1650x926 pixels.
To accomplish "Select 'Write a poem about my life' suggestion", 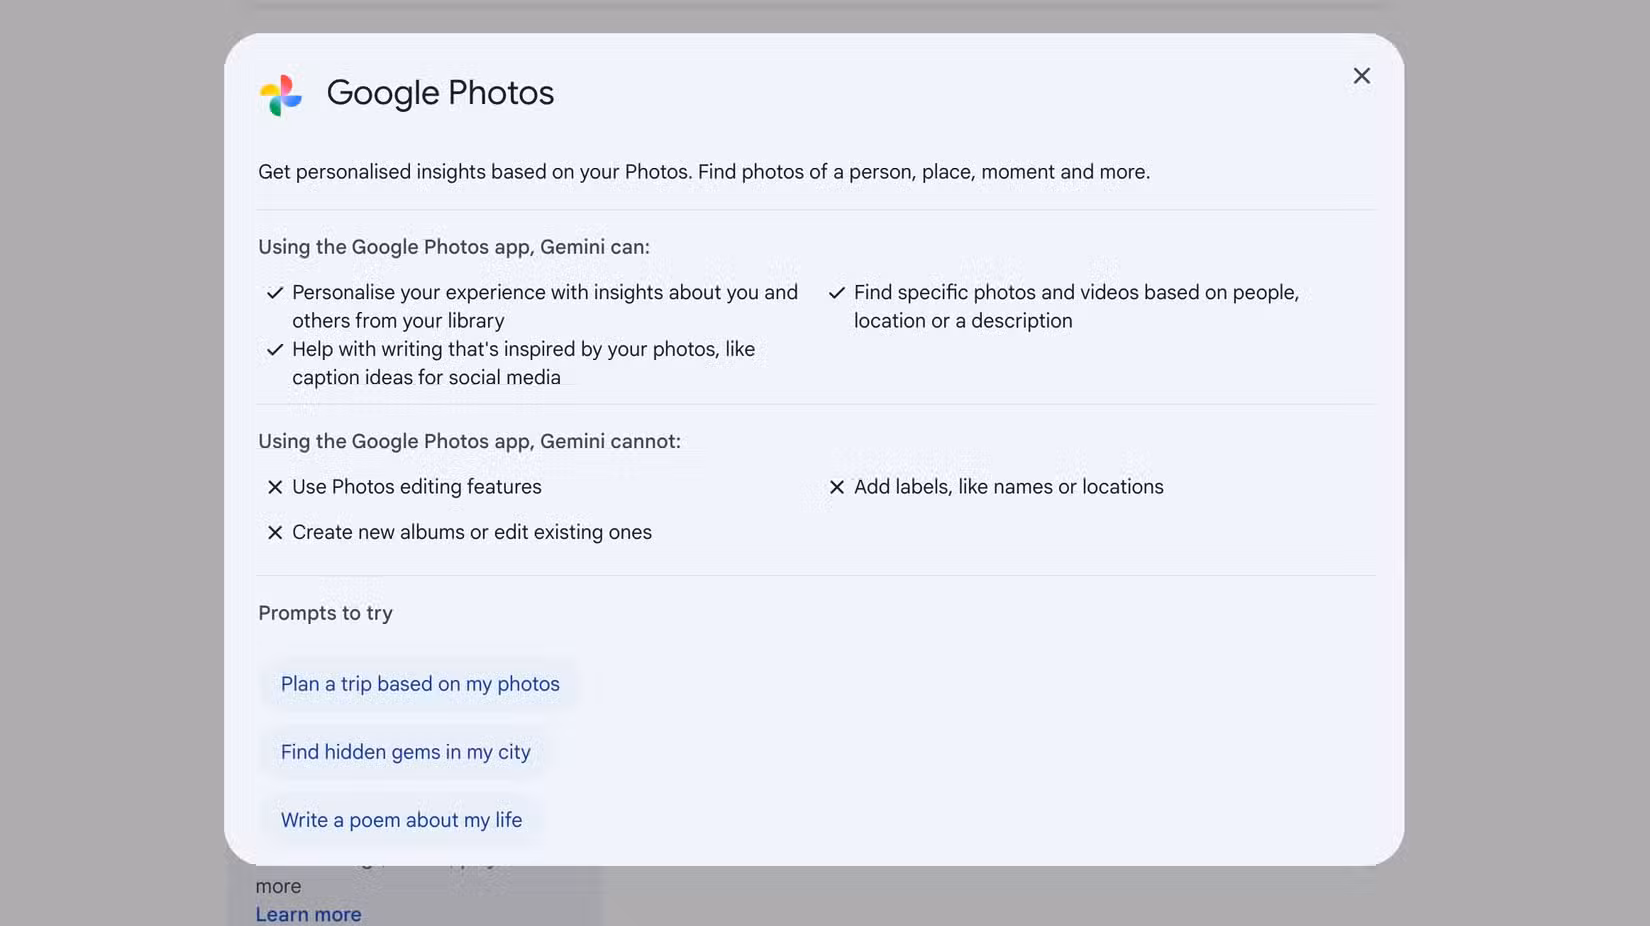I will tap(400, 819).
